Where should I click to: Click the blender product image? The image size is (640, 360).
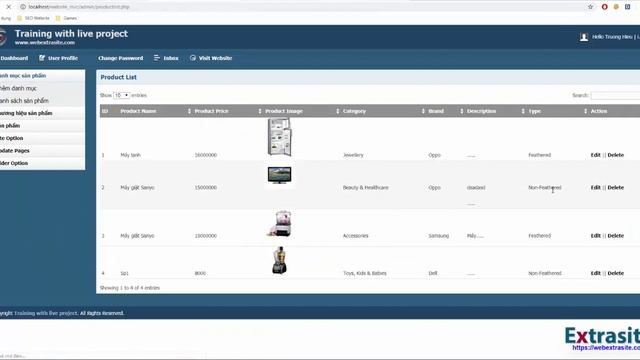pos(280,260)
